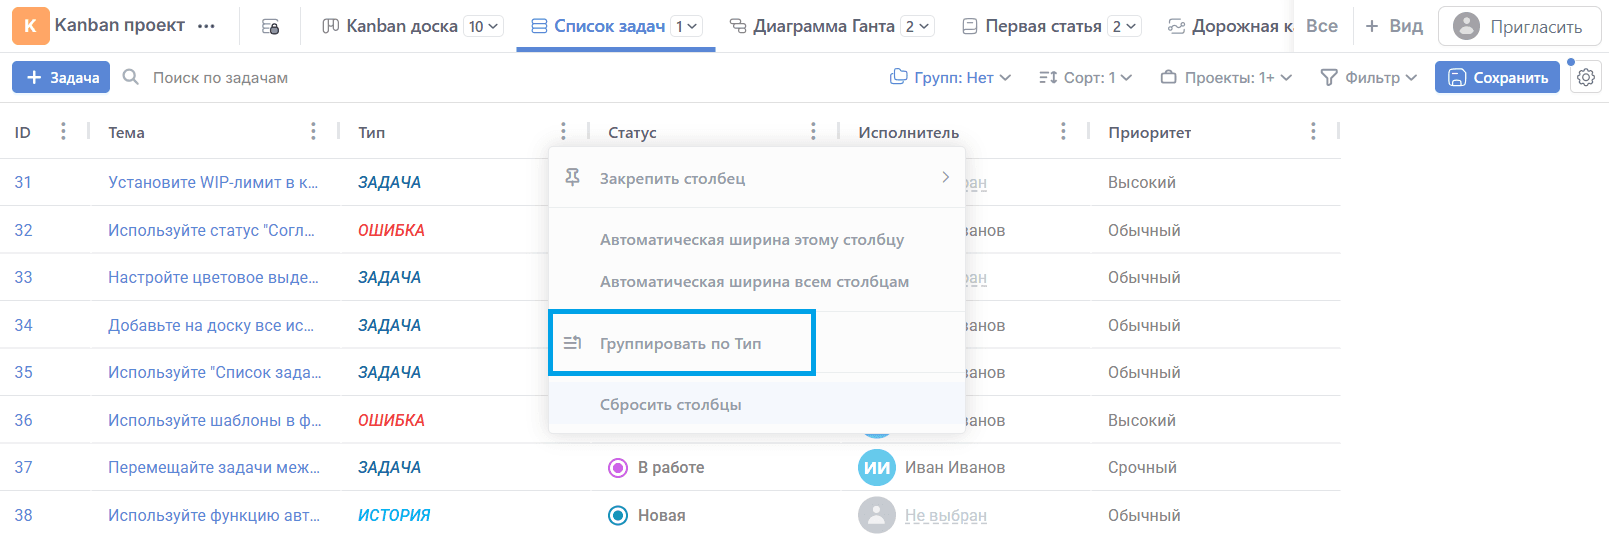Open the Тема column options menu

(313, 131)
